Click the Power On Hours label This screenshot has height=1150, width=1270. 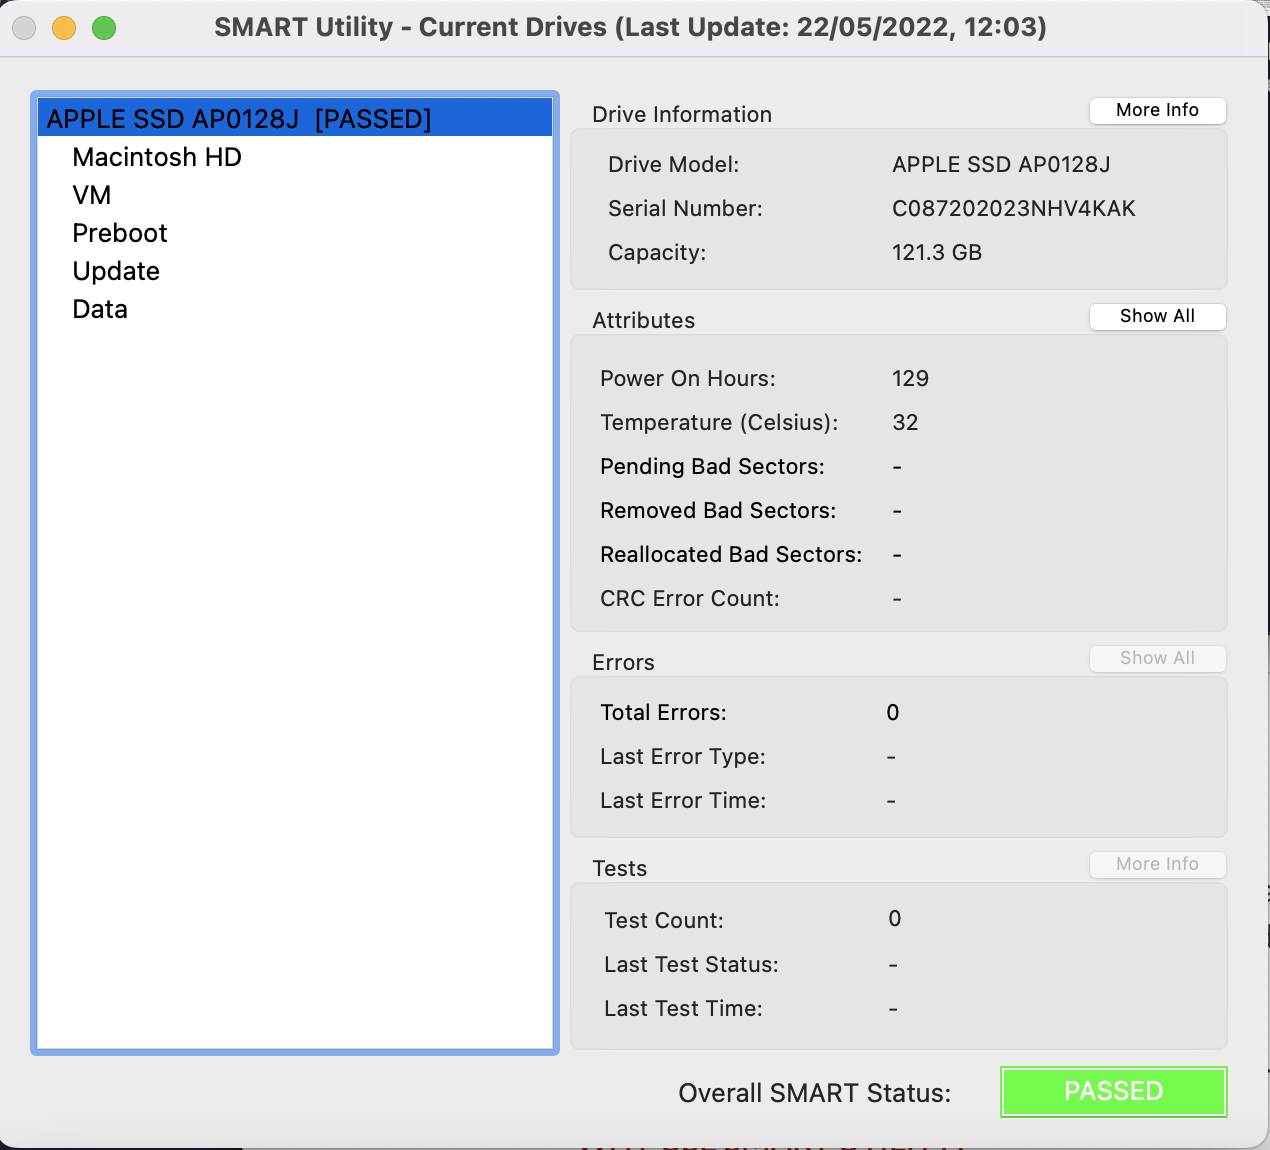tap(688, 378)
